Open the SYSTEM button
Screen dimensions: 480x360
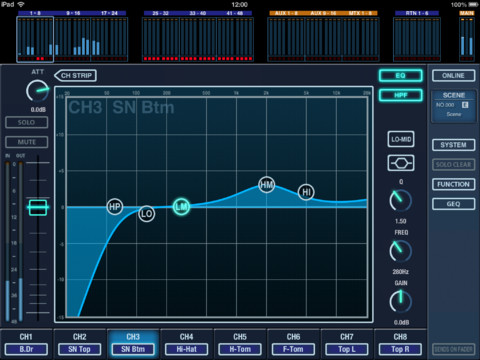tap(453, 145)
